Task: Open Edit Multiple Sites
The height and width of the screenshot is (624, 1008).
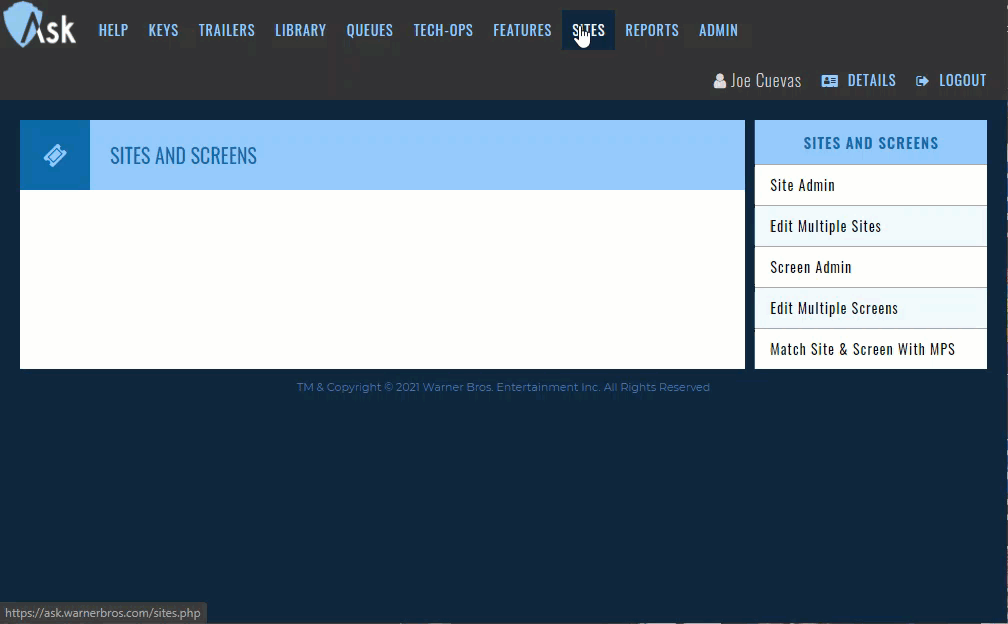Action: (x=825, y=226)
